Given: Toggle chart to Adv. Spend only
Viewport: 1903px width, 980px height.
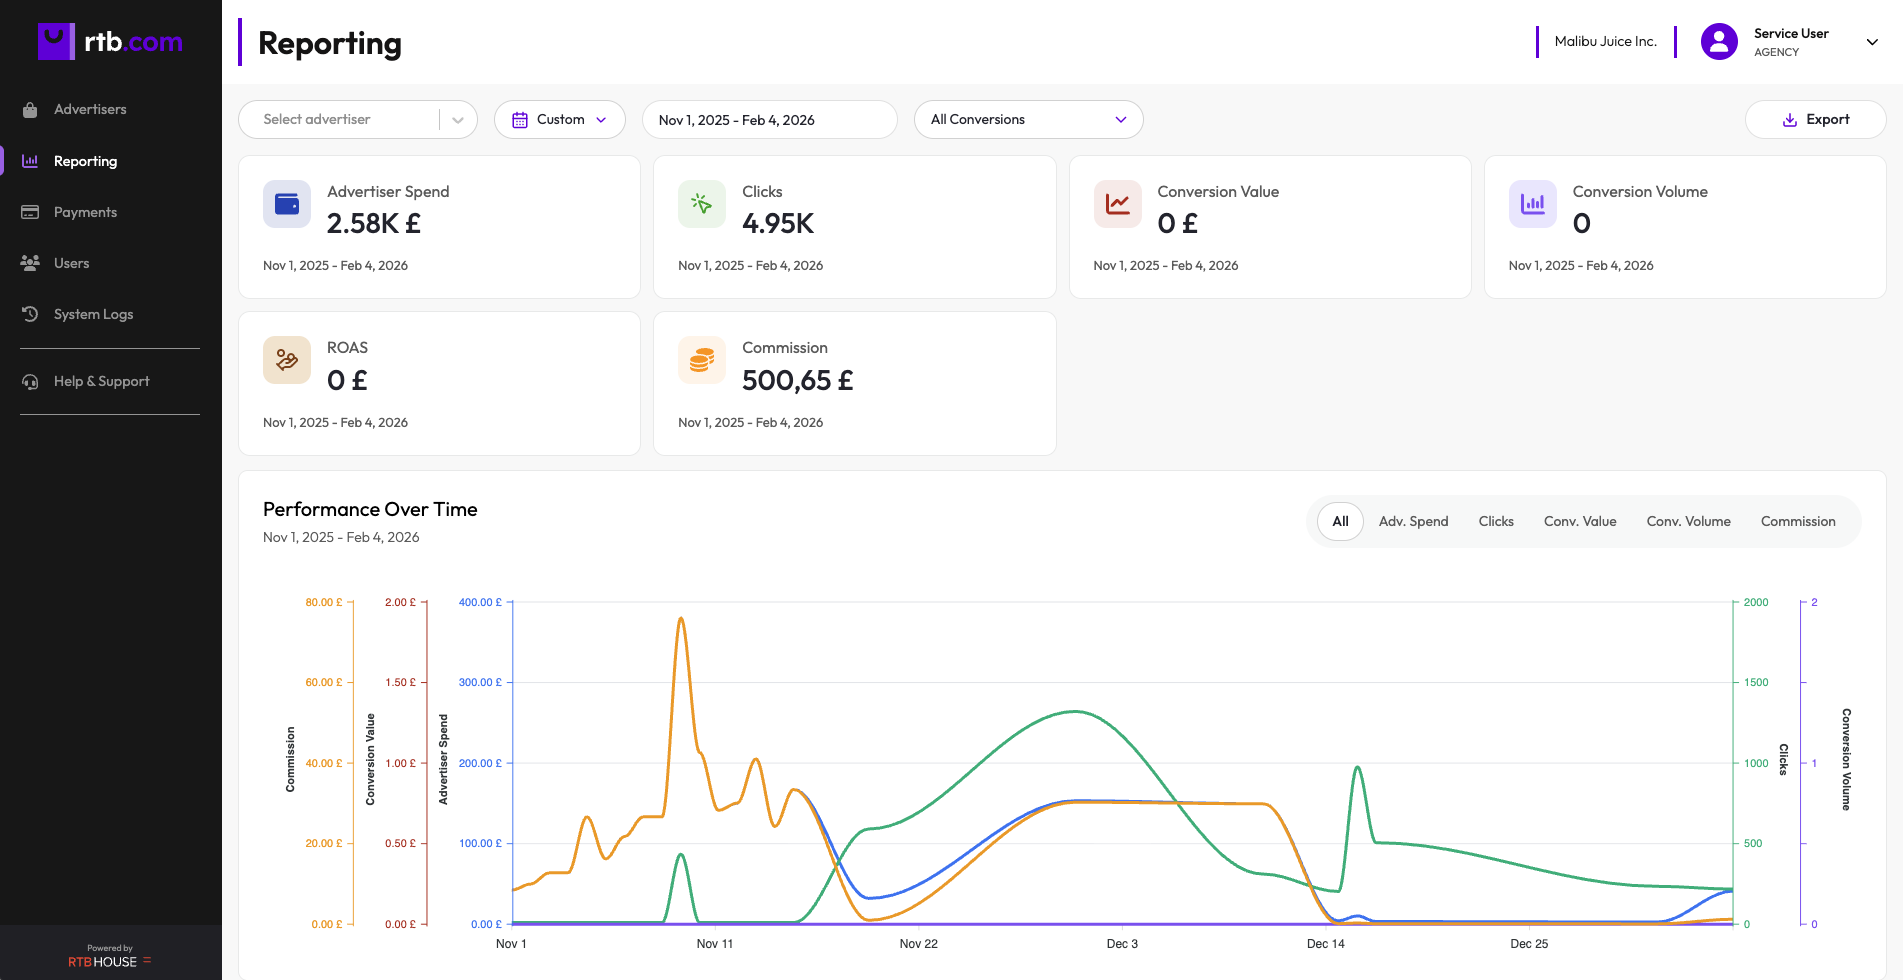Looking at the screenshot, I should pos(1413,521).
